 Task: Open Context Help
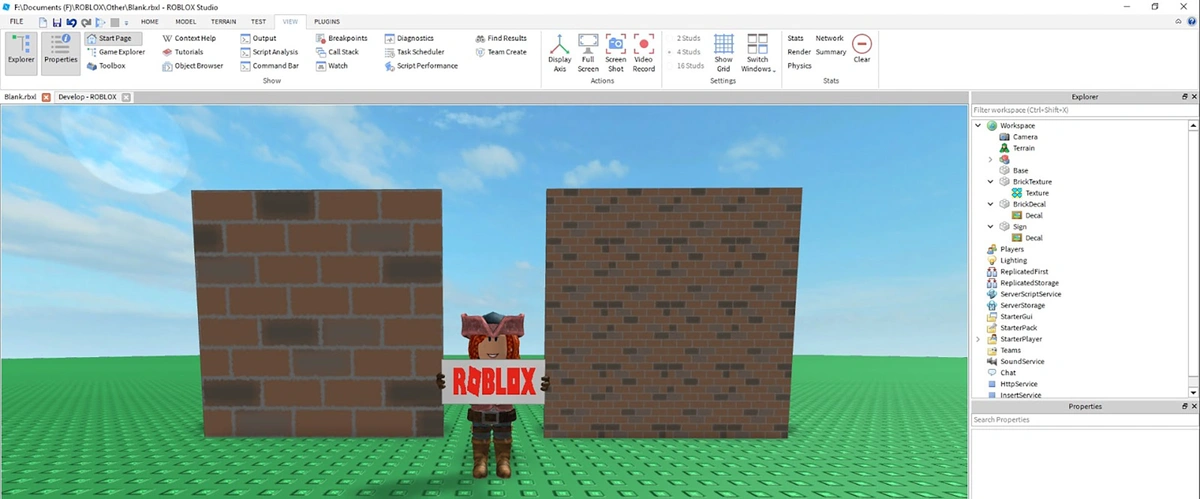click(189, 38)
